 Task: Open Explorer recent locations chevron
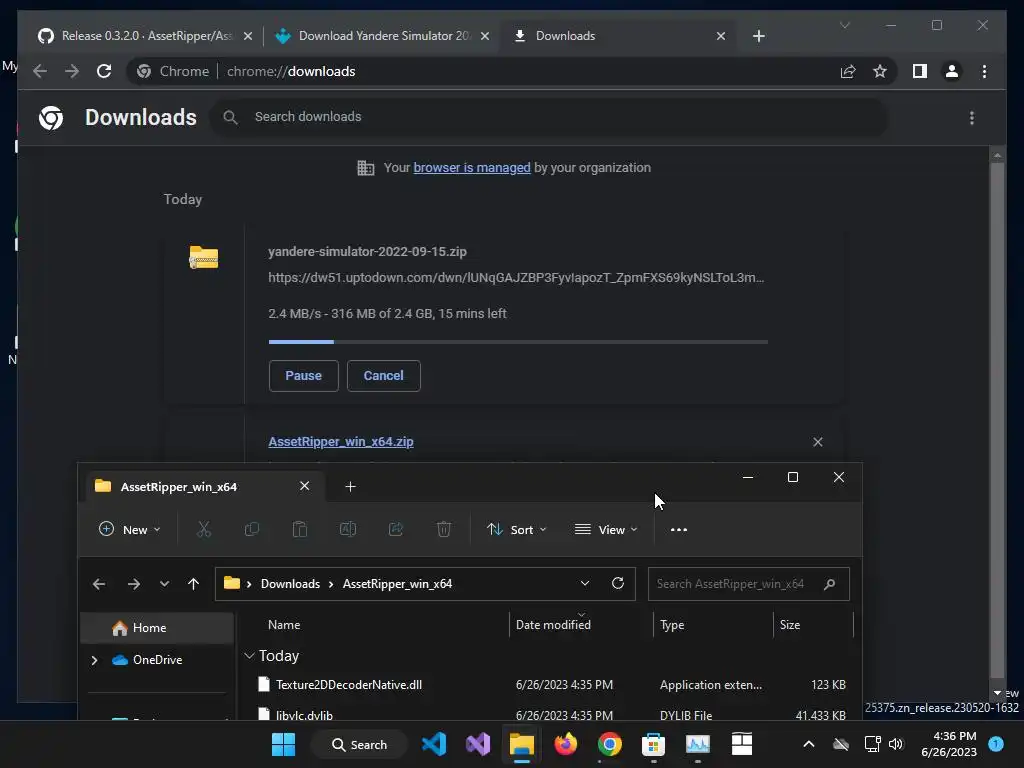tap(164, 584)
